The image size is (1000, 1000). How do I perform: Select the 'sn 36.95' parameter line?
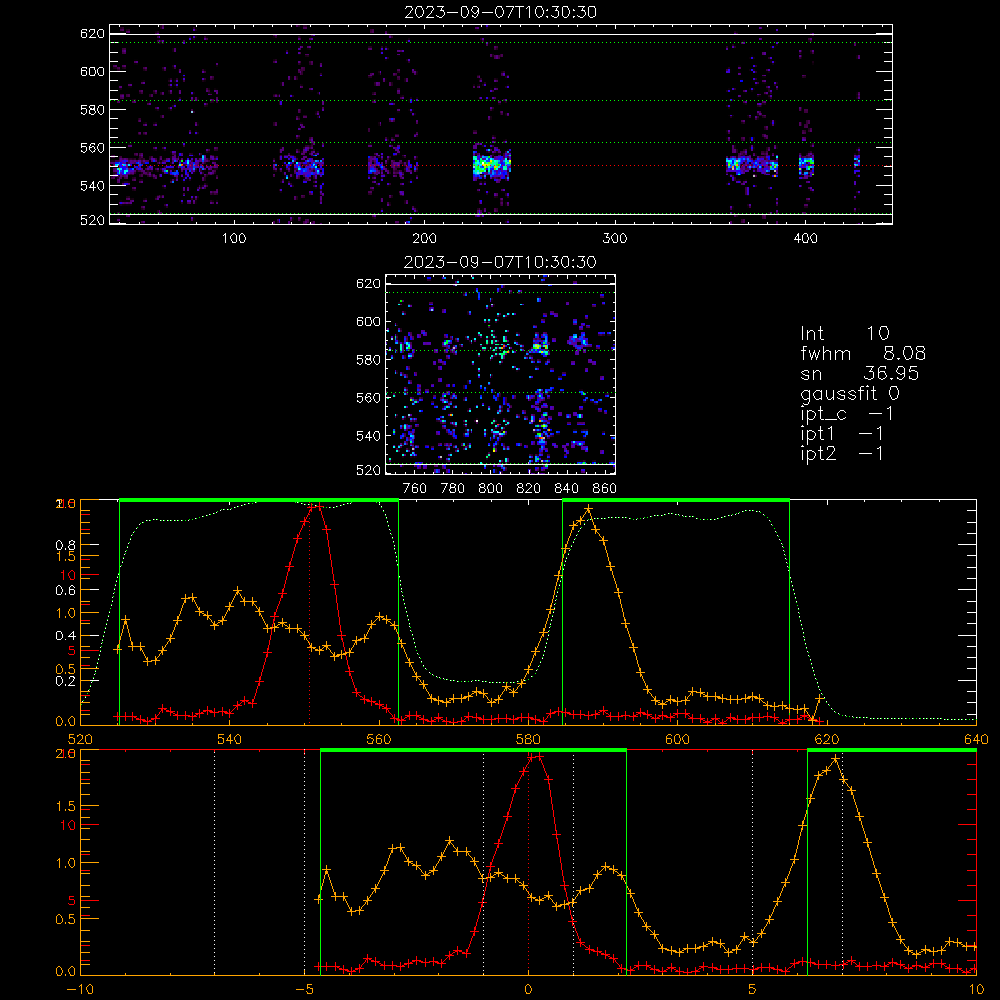[x=860, y=373]
